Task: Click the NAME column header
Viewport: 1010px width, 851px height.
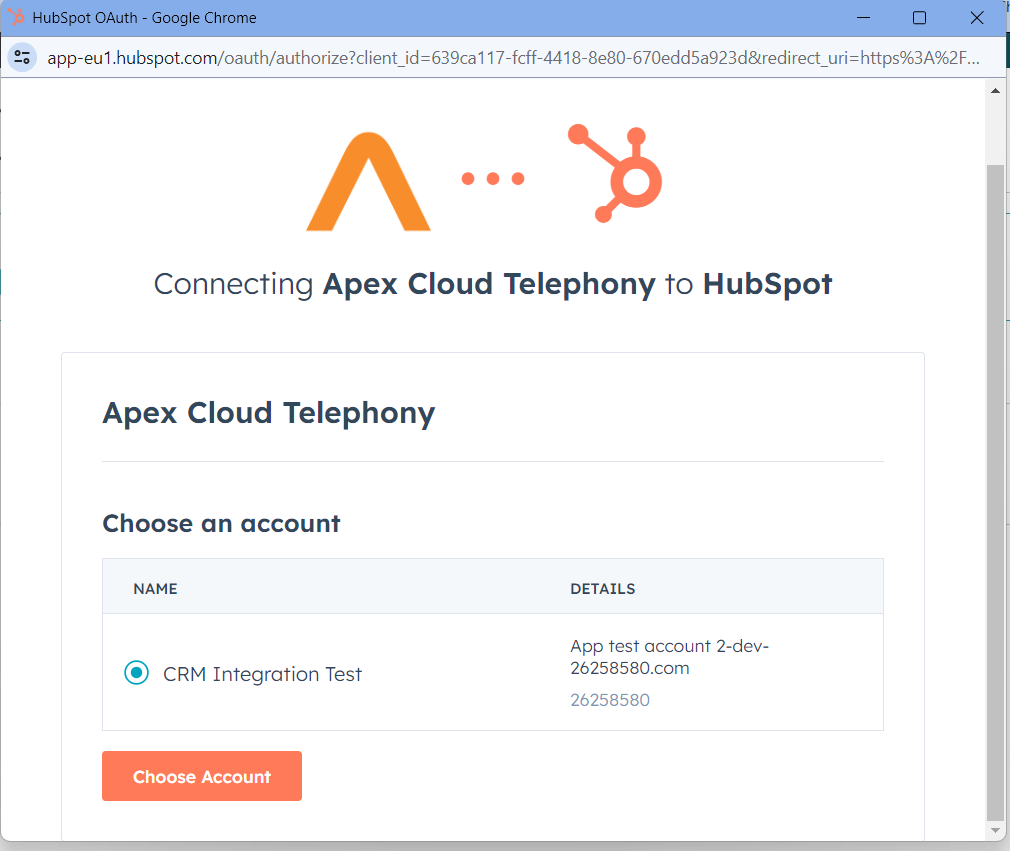Action: pos(155,589)
